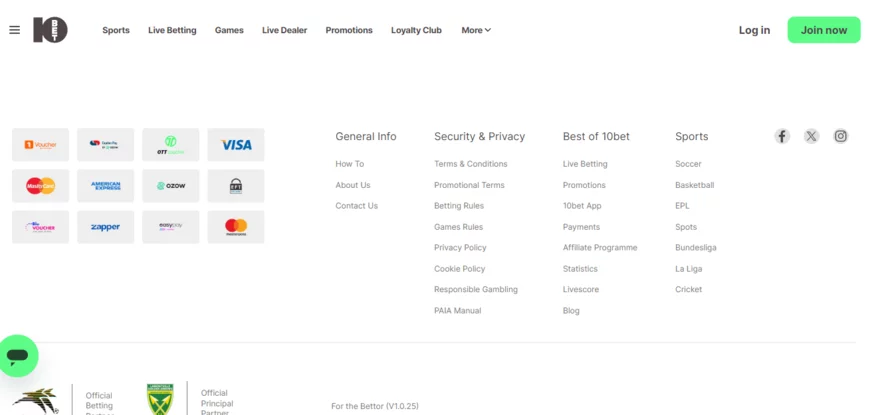Click the Ozow payment tile

[171, 186]
